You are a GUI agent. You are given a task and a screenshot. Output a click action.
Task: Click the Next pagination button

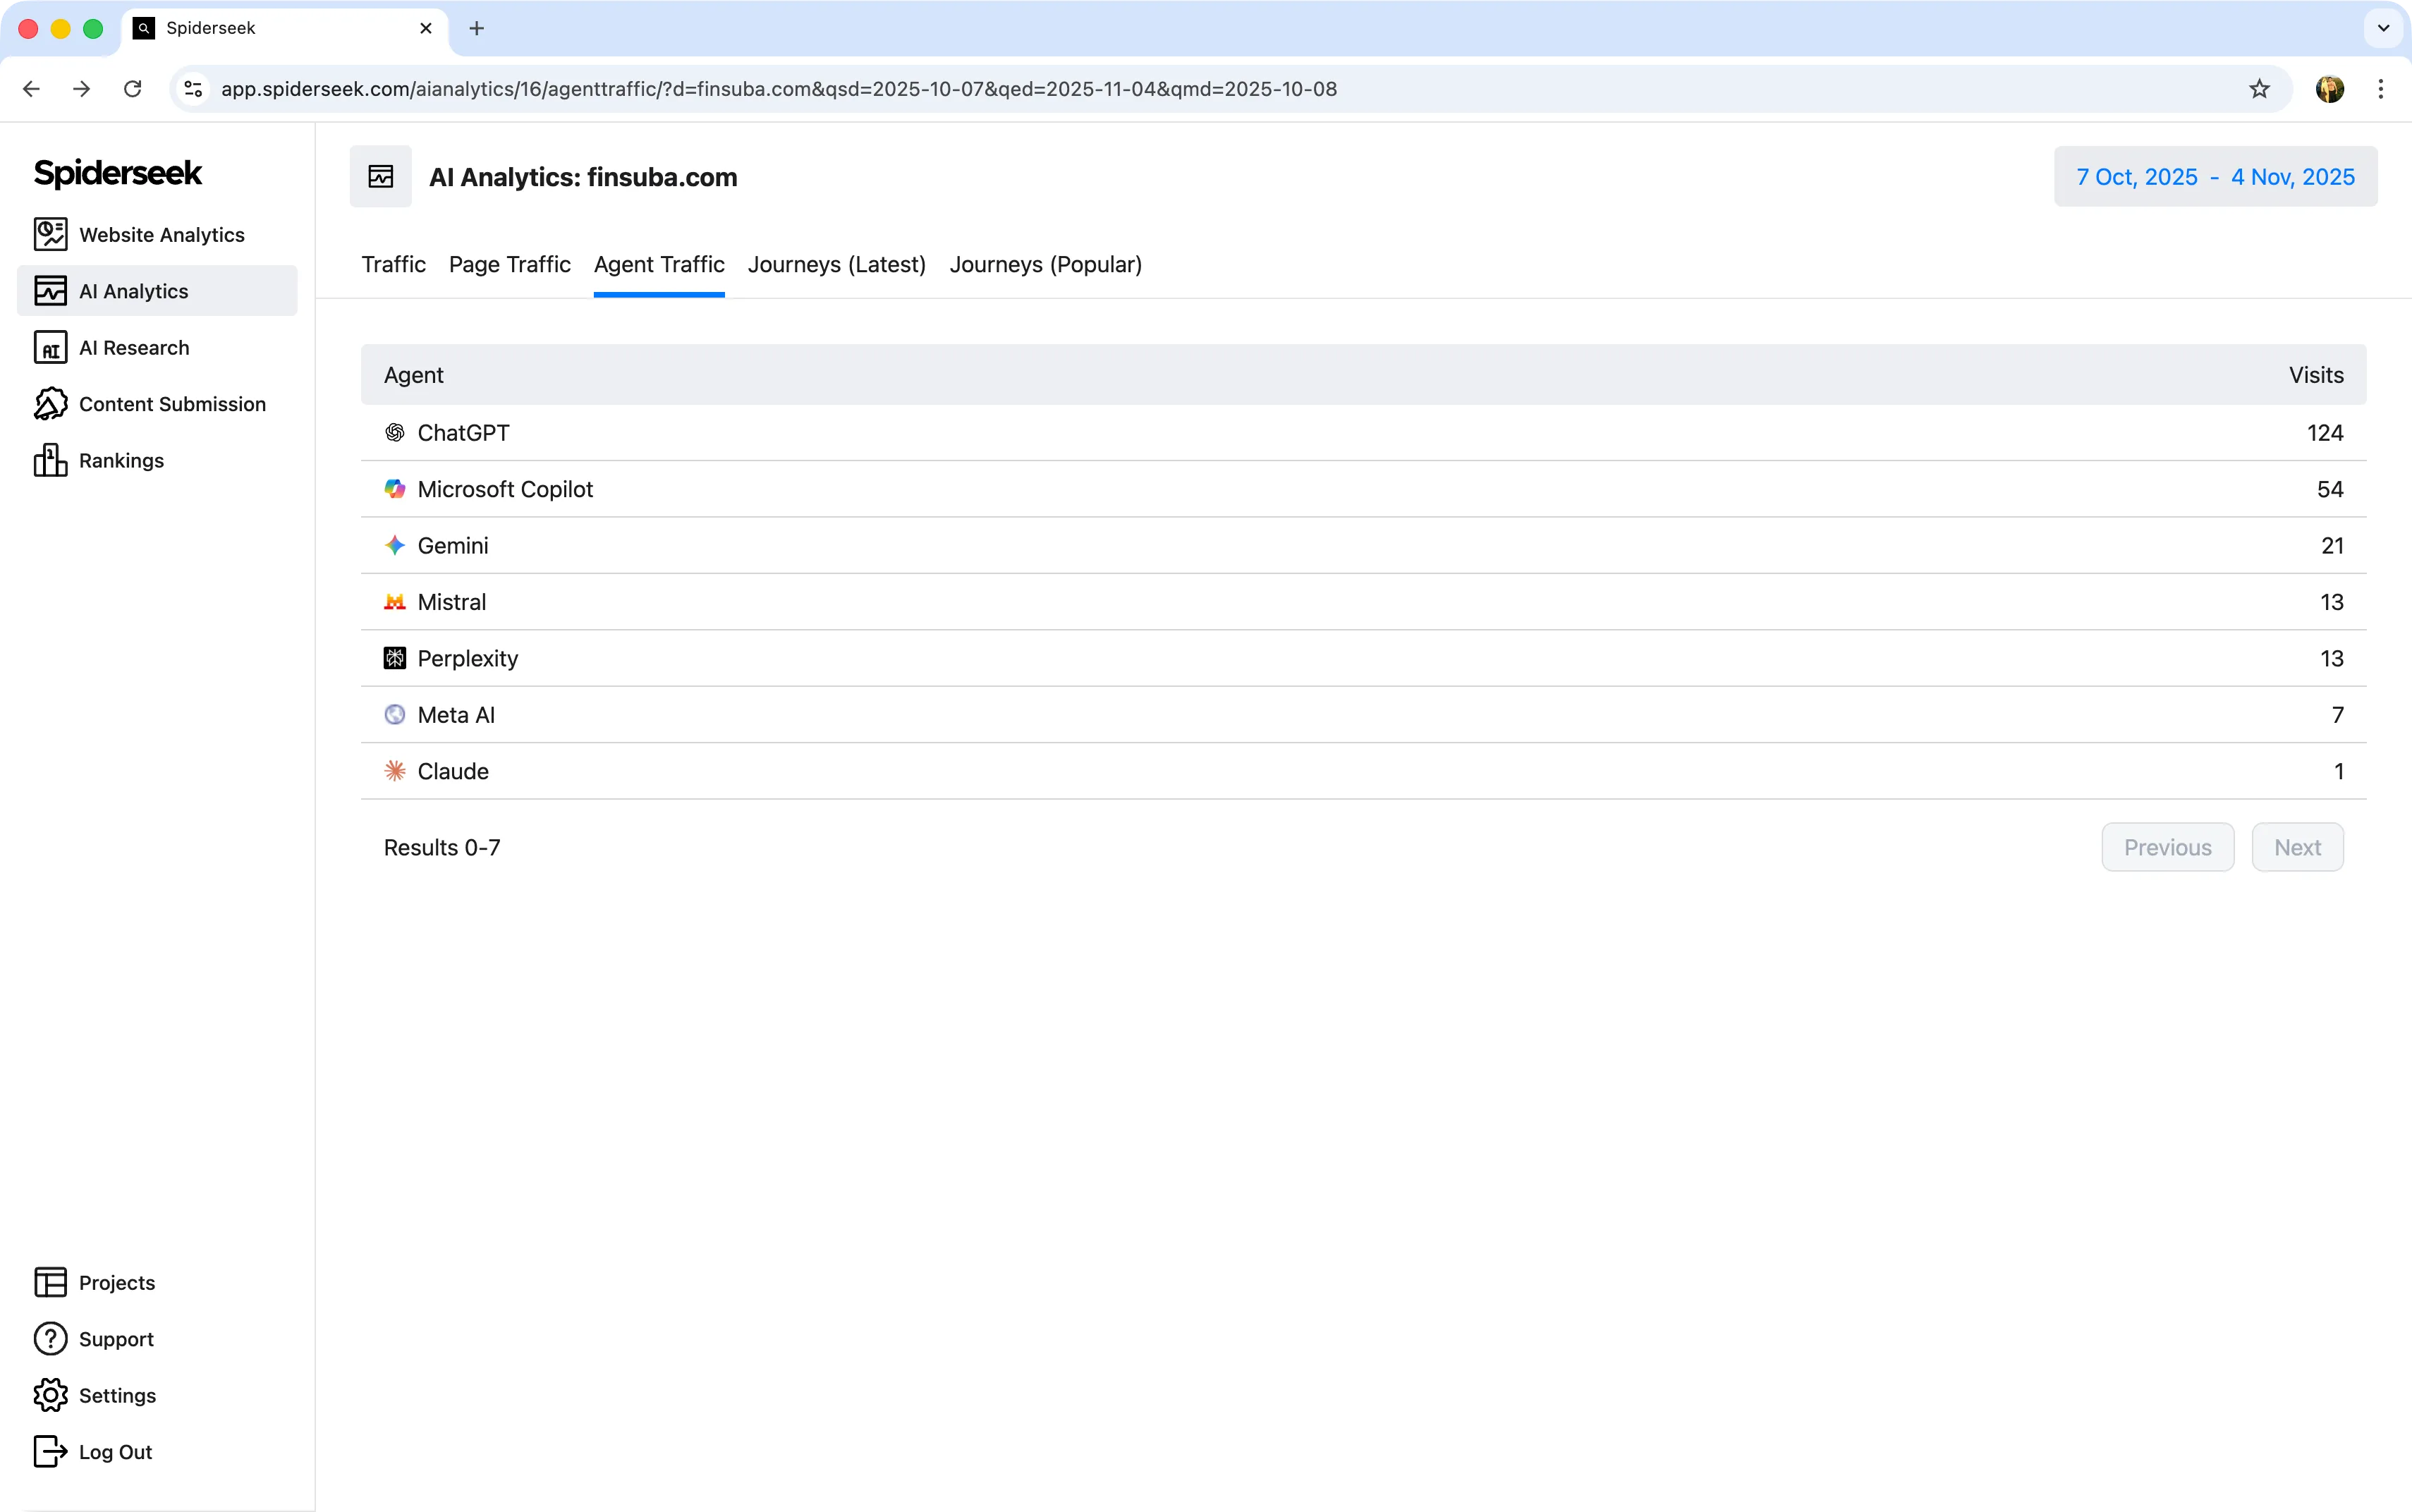pyautogui.click(x=2296, y=847)
